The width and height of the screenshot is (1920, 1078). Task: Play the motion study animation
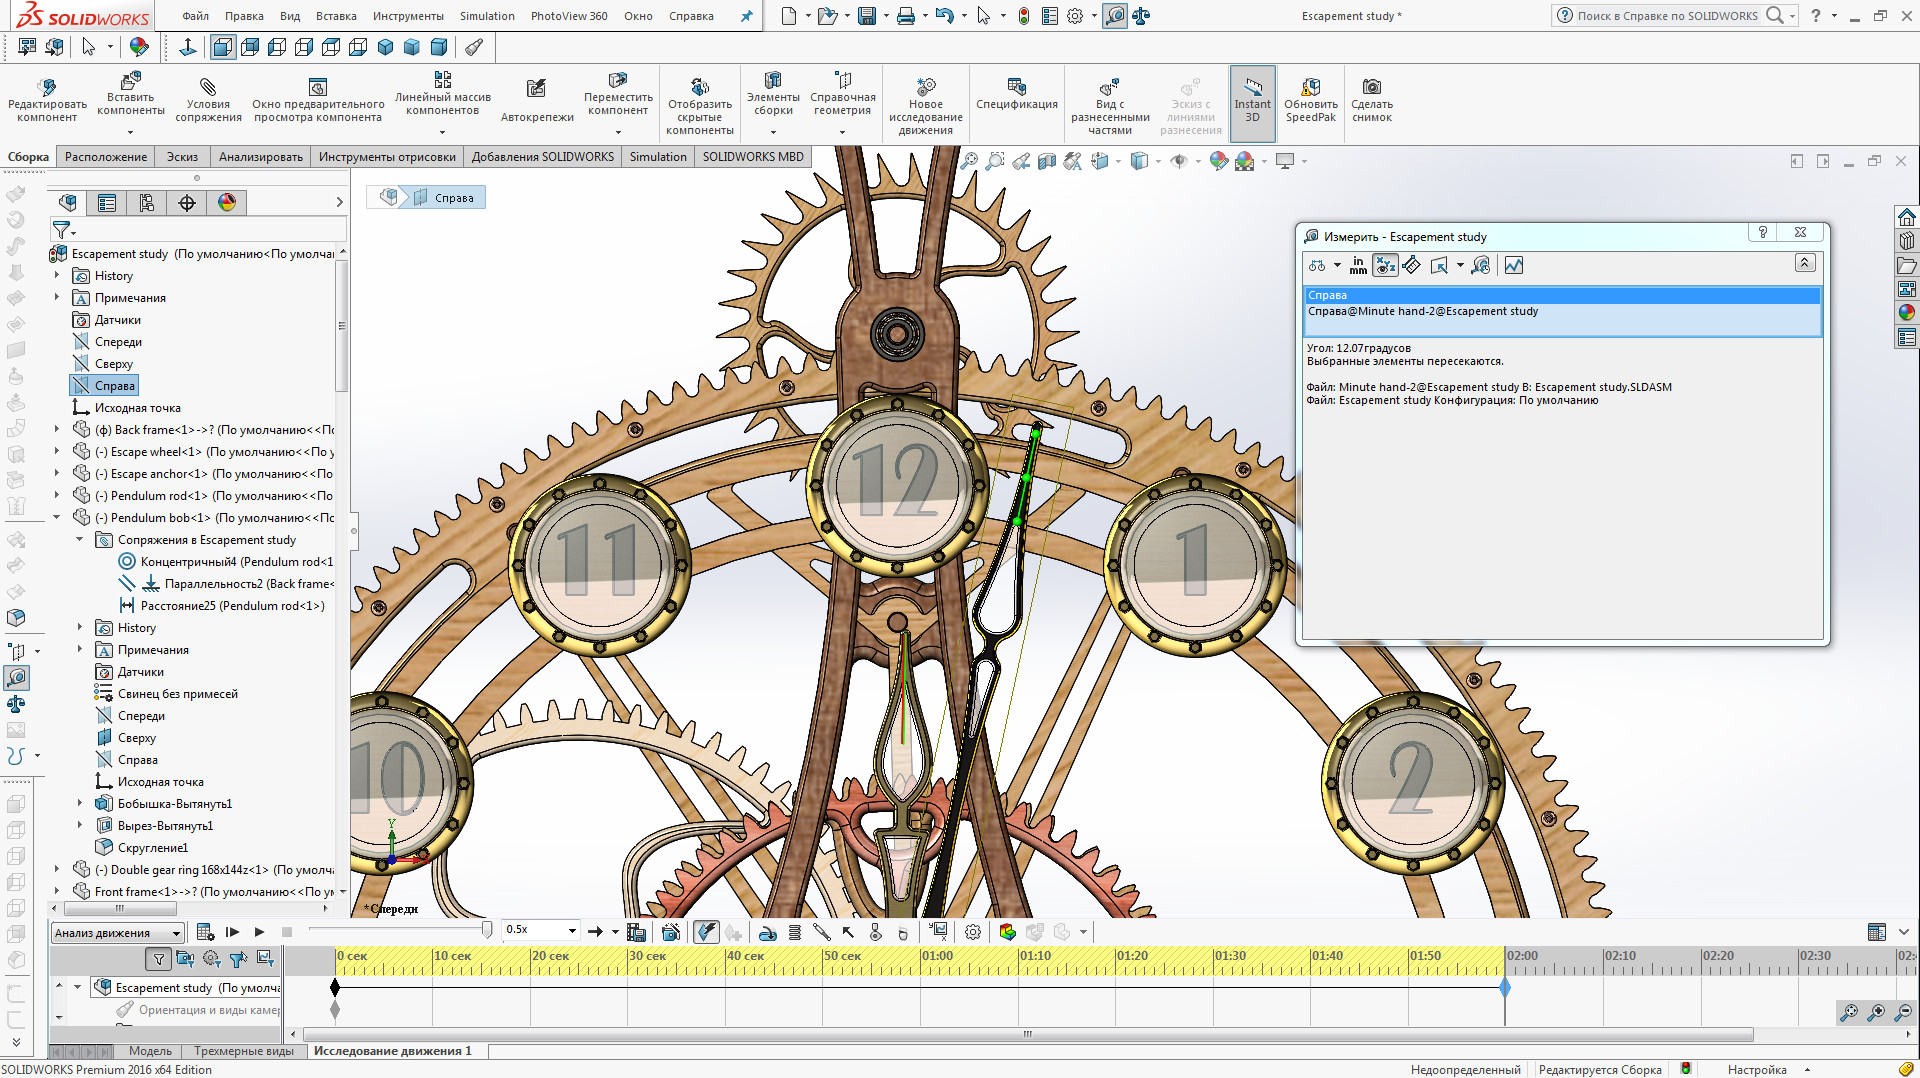click(260, 932)
